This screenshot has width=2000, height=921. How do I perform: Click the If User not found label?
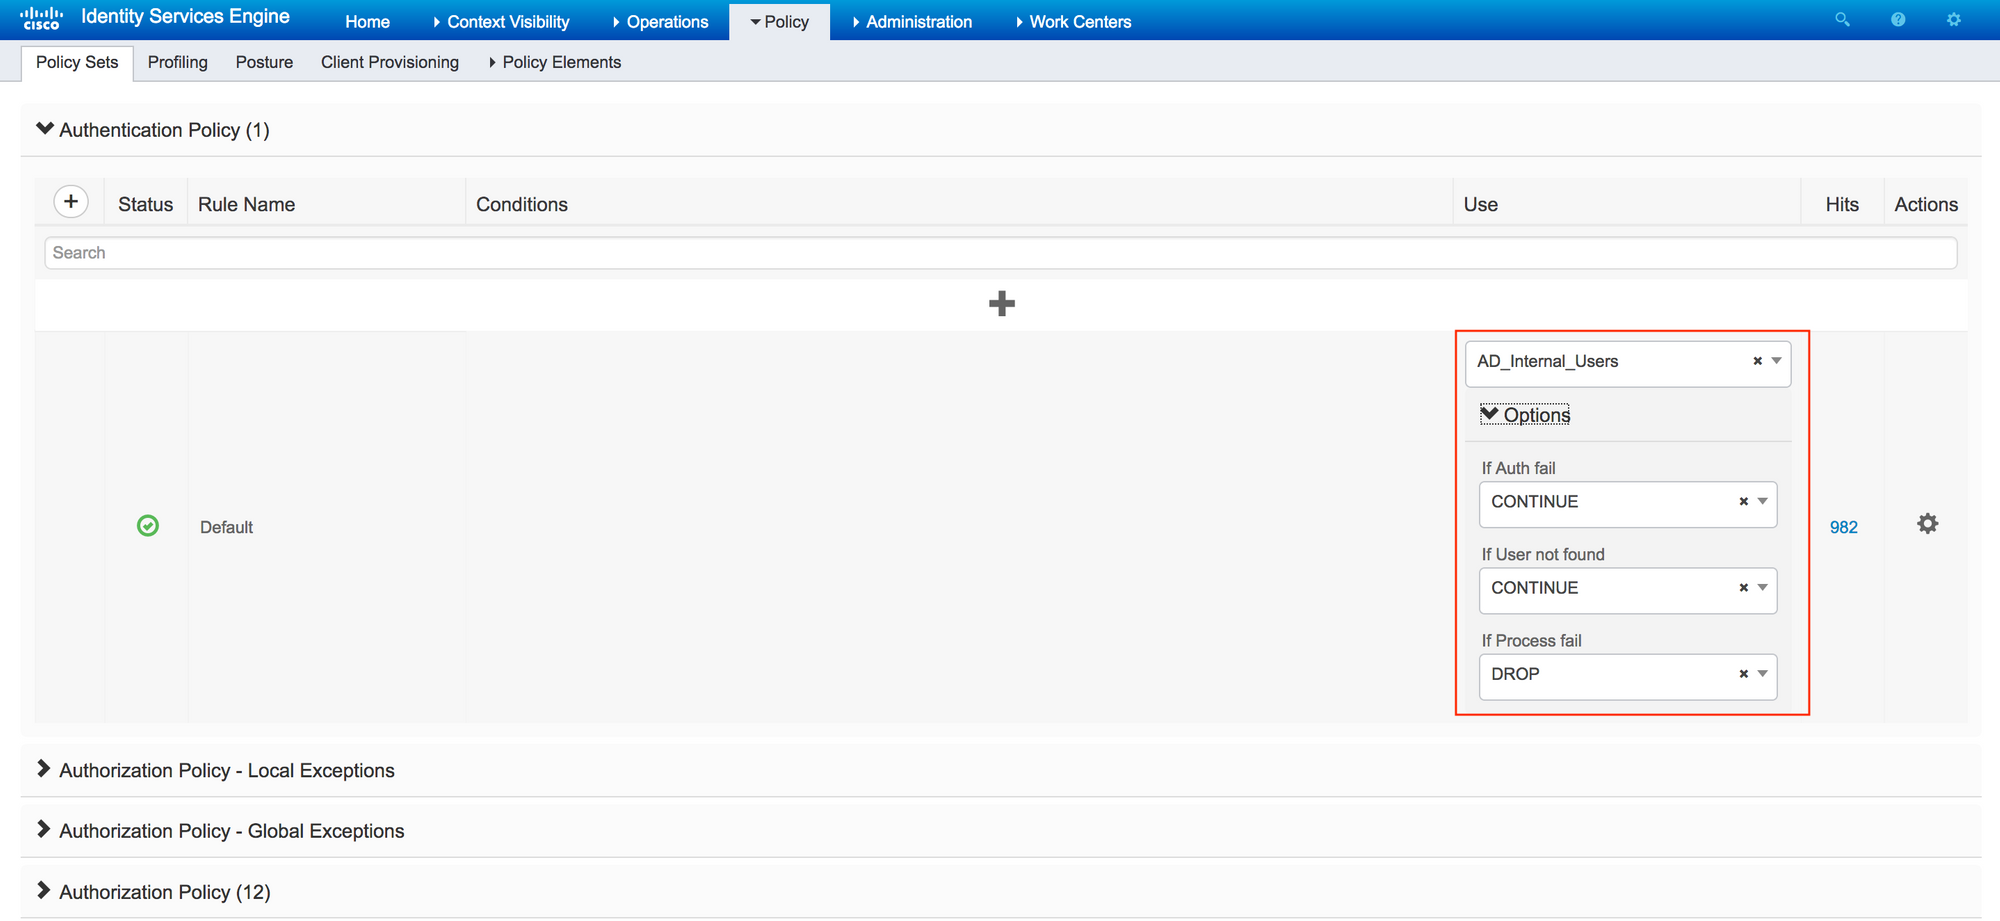point(1543,554)
